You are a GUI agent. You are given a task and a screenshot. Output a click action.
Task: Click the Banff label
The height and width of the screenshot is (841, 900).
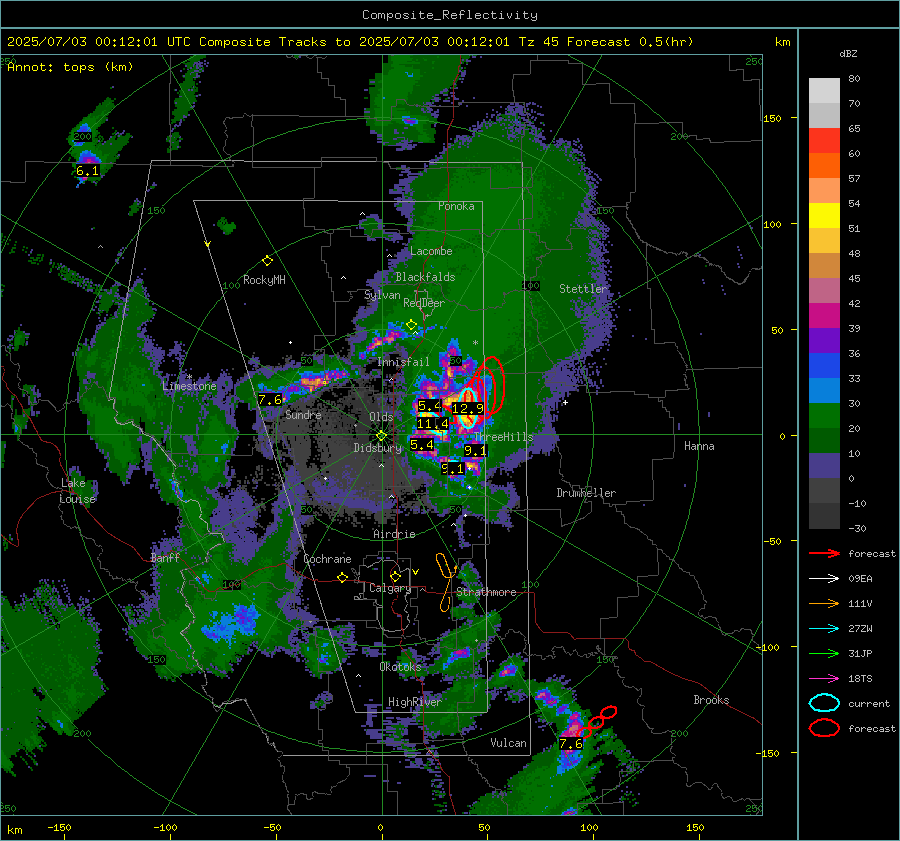pos(165,558)
